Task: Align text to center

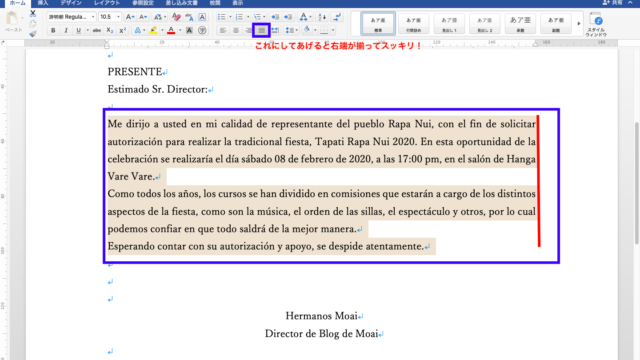Action: (x=236, y=30)
